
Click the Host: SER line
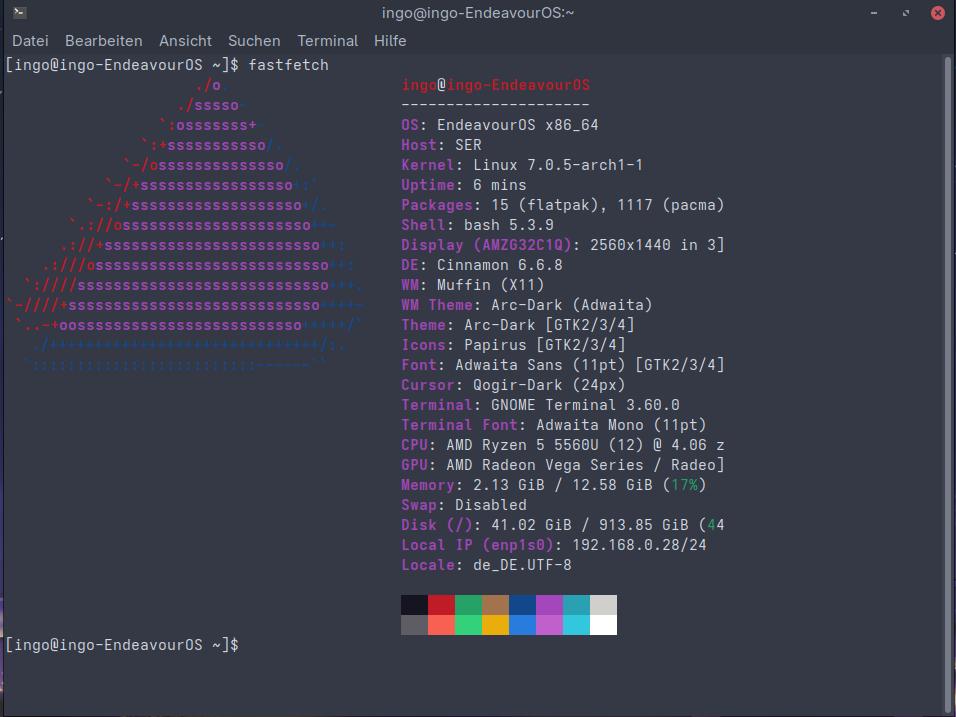[x=441, y=145]
